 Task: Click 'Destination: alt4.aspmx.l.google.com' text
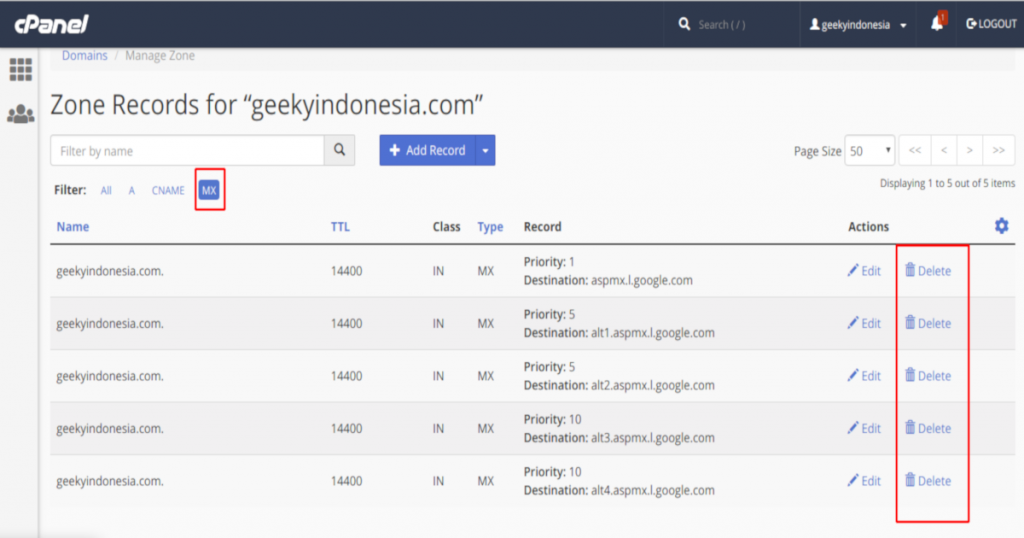(619, 490)
